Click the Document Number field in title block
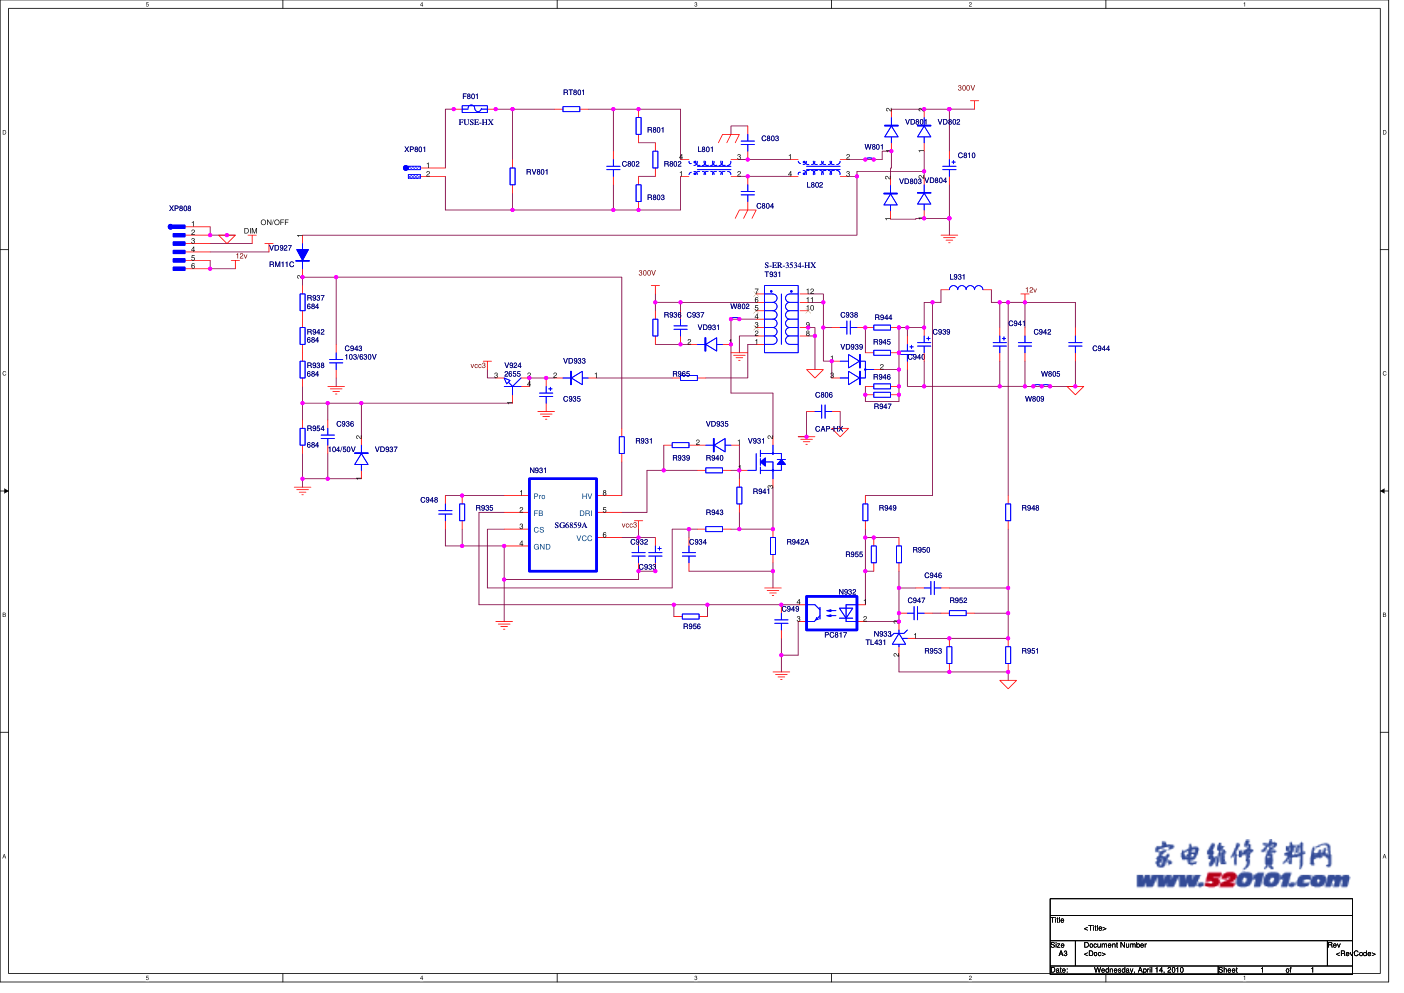Screen dimensions: 1404x993 click(1115, 945)
